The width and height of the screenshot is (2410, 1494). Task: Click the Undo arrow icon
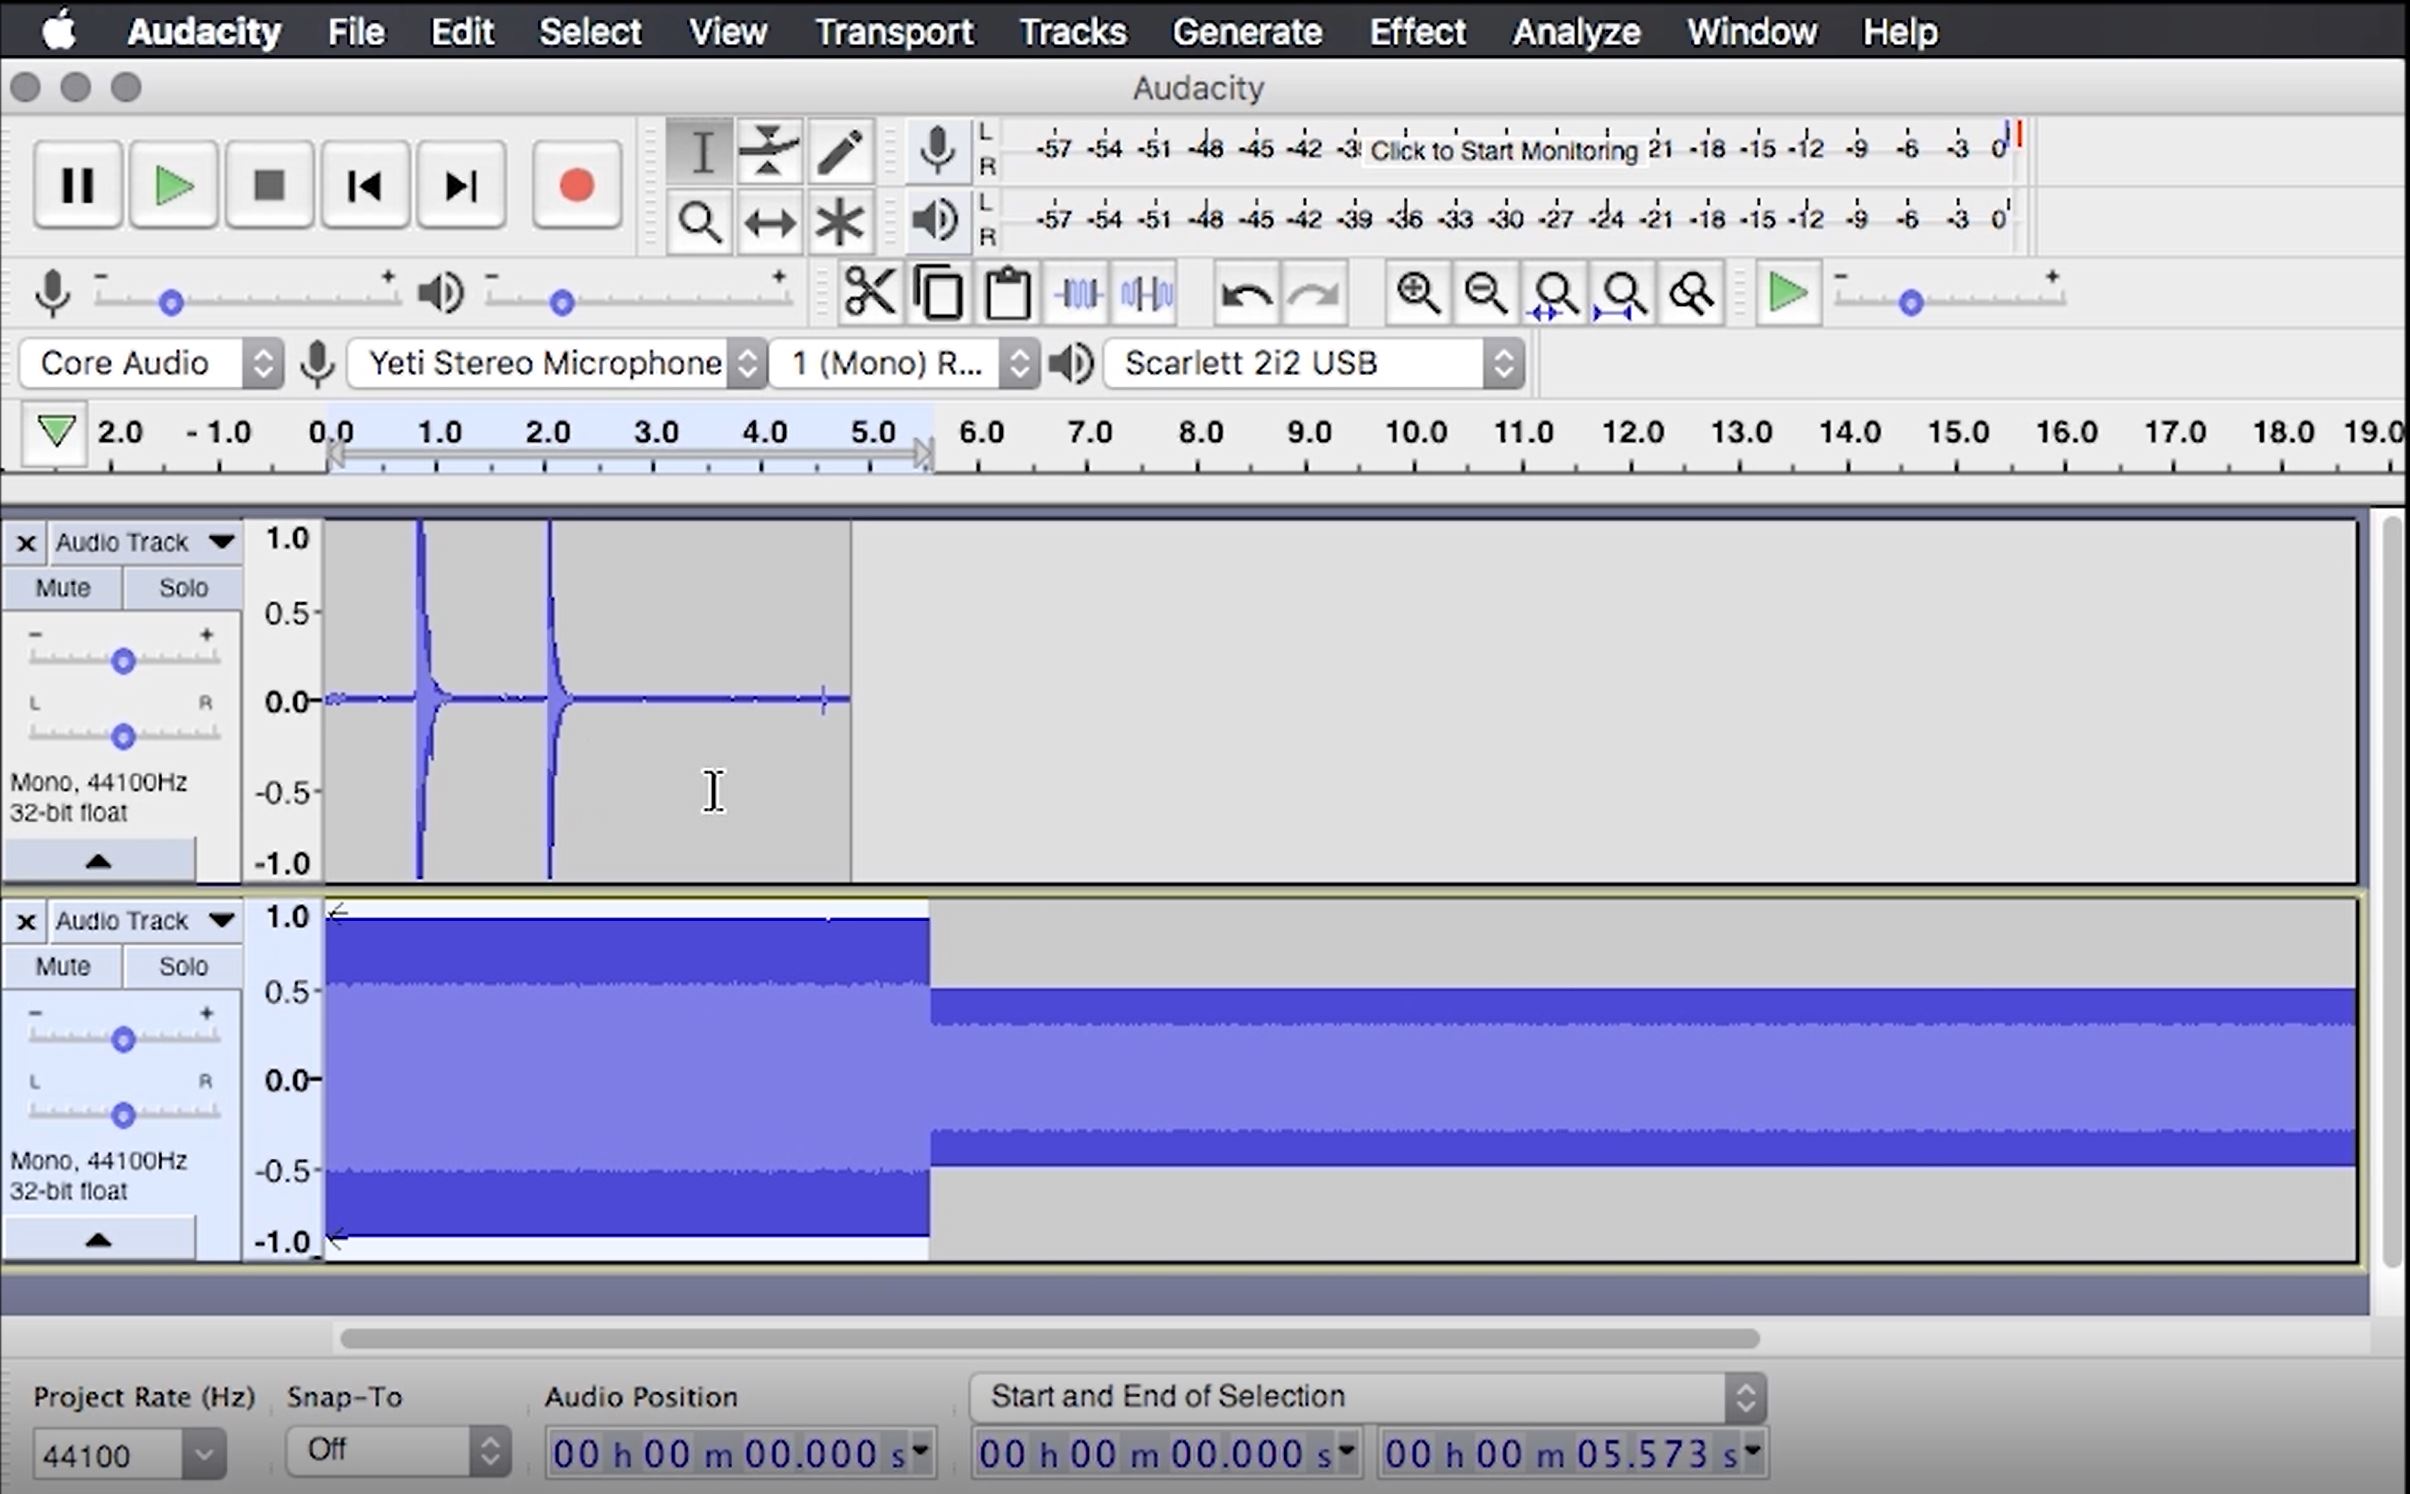(1246, 294)
